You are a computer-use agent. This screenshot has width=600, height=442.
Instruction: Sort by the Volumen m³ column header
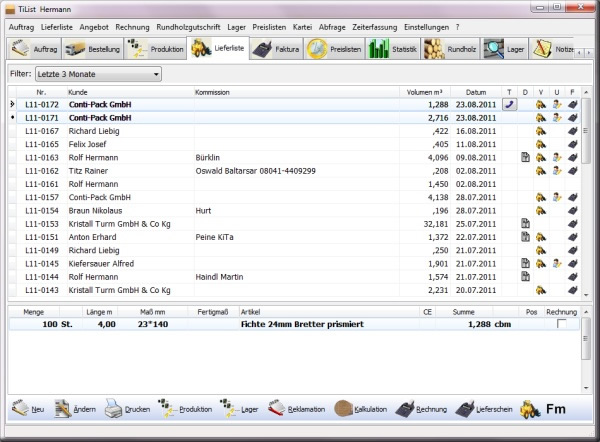(425, 92)
